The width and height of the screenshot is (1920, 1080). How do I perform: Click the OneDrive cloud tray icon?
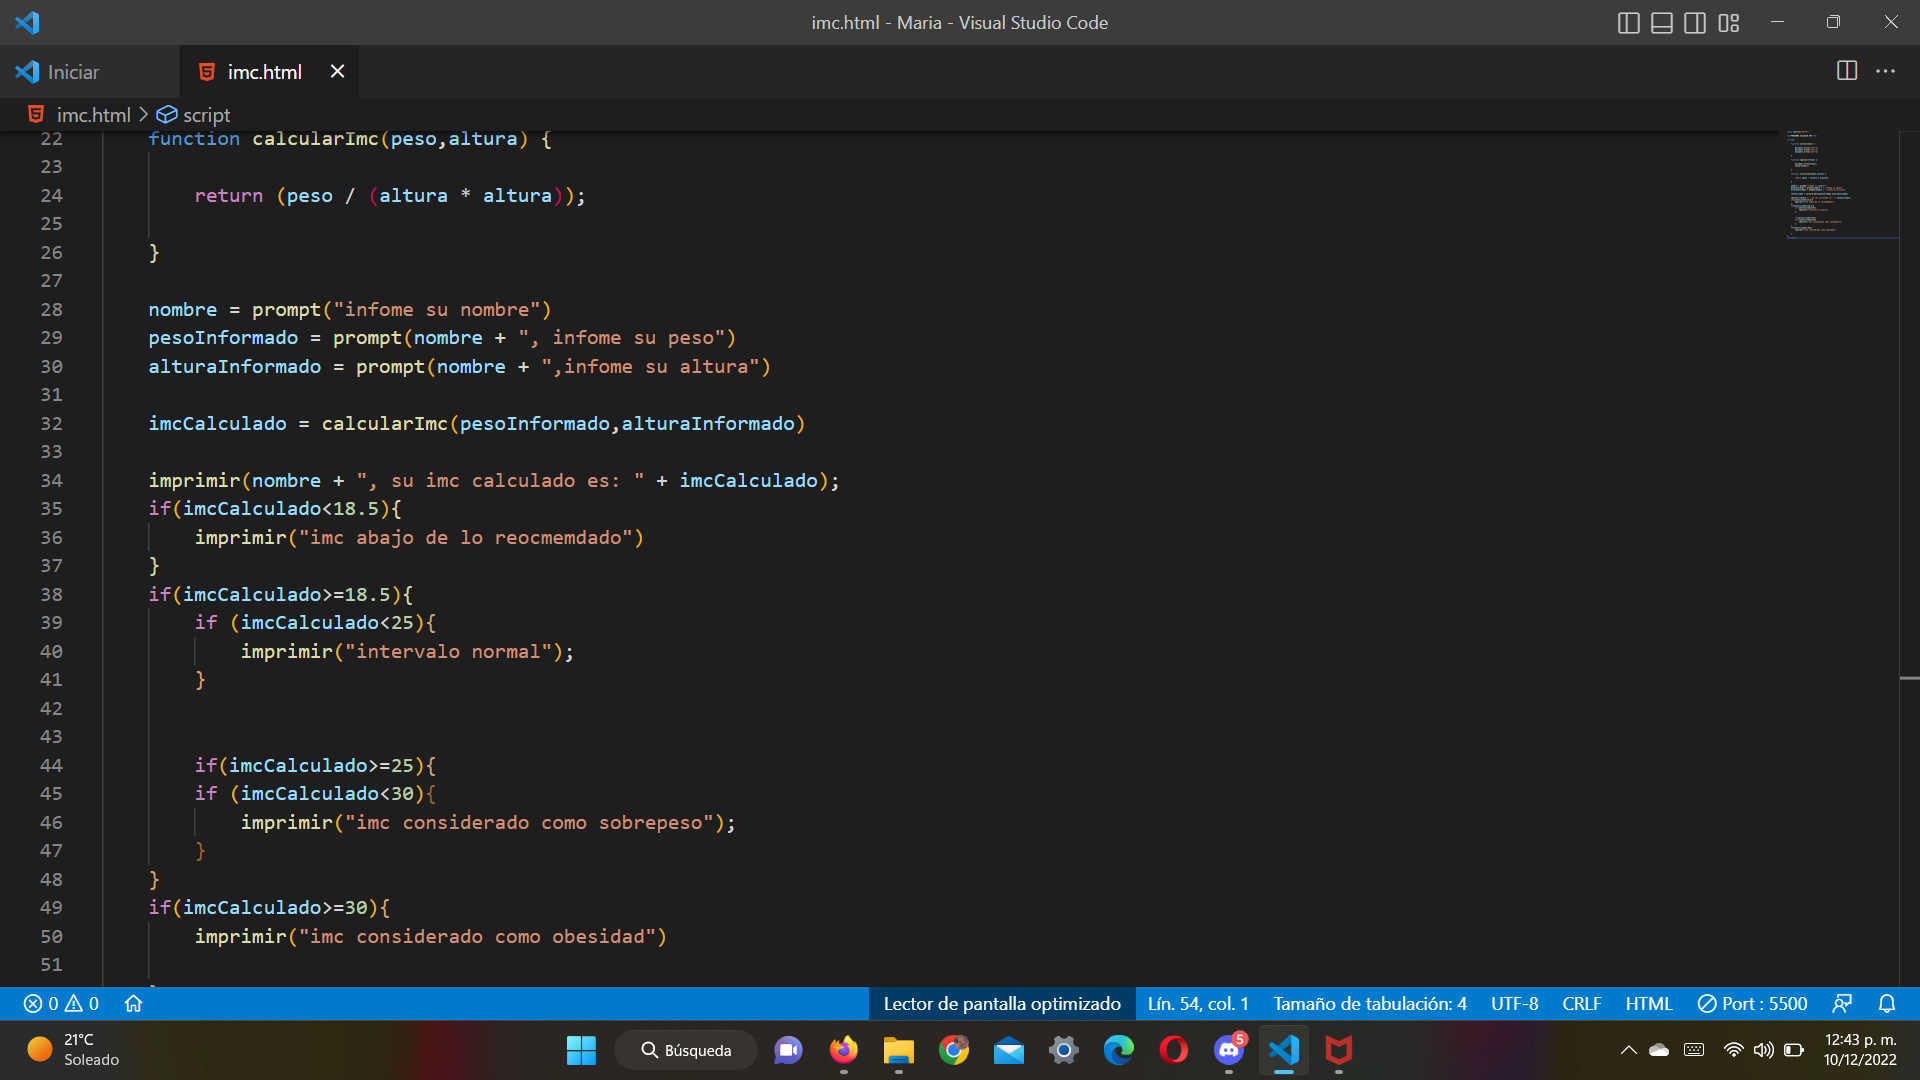pyautogui.click(x=1659, y=1050)
